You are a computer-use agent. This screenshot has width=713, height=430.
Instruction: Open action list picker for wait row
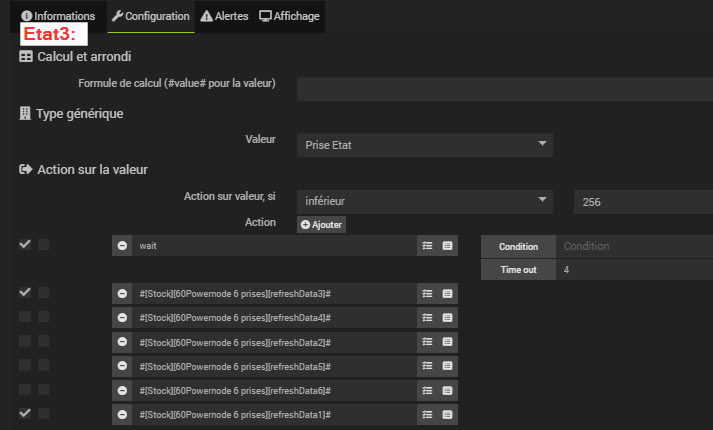[x=427, y=245]
